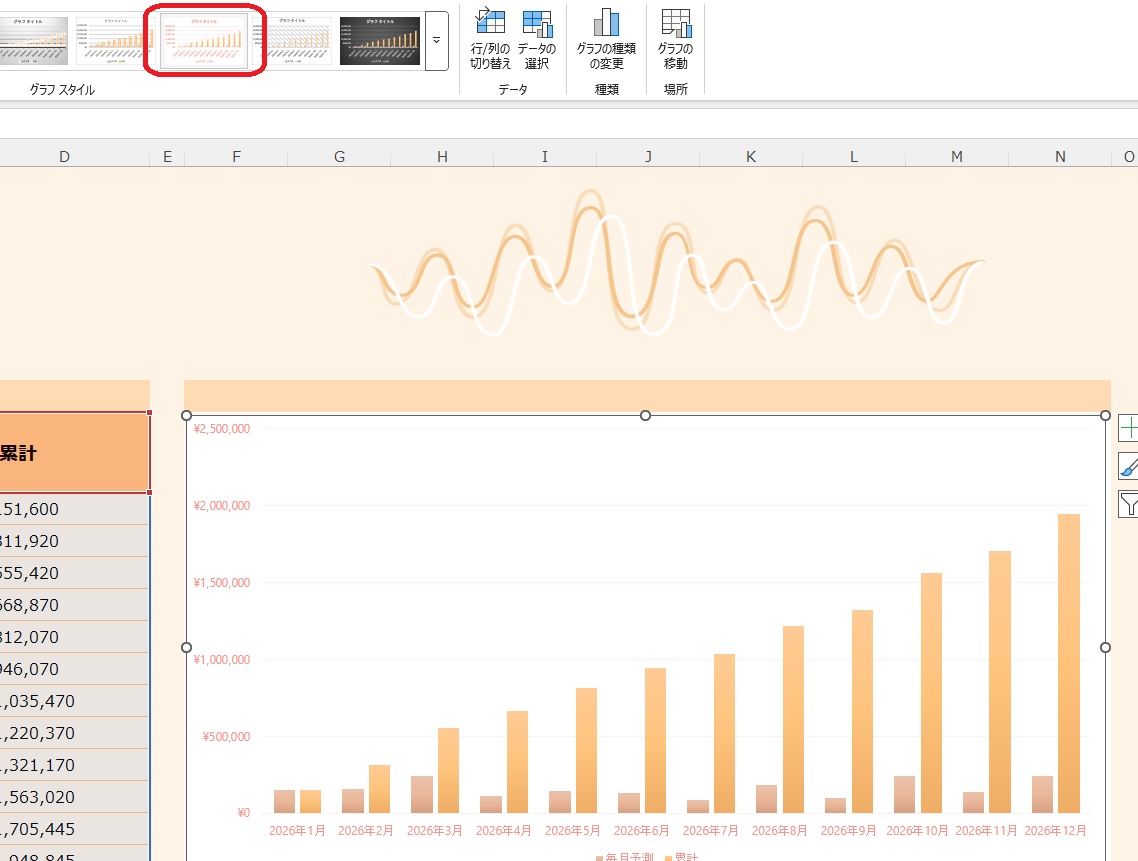Screen dimensions: 1138x861
Task: Expand the chart styles gallery dropdown
Action: (436, 41)
